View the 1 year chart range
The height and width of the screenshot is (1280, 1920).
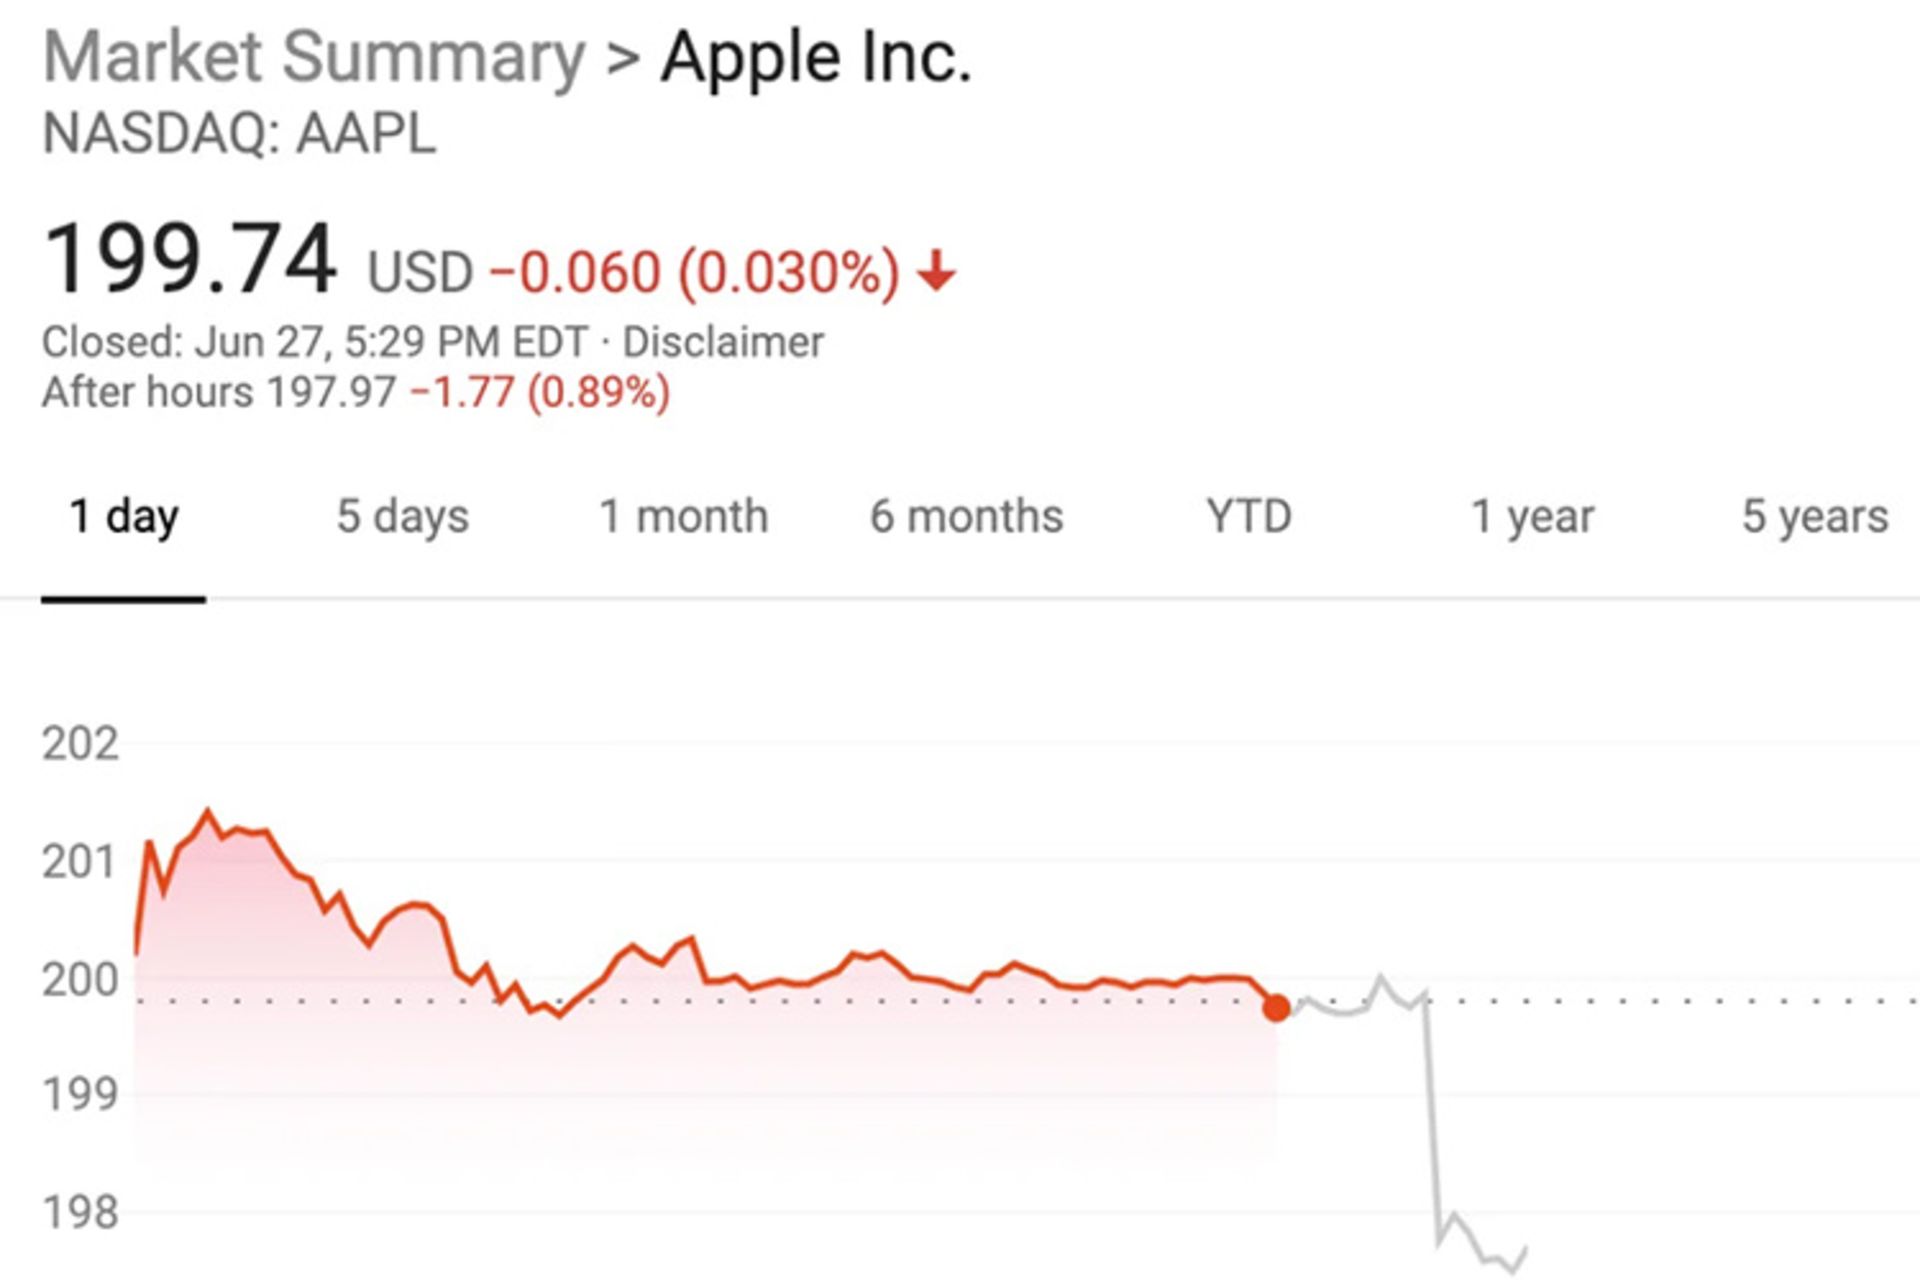(x=1532, y=517)
